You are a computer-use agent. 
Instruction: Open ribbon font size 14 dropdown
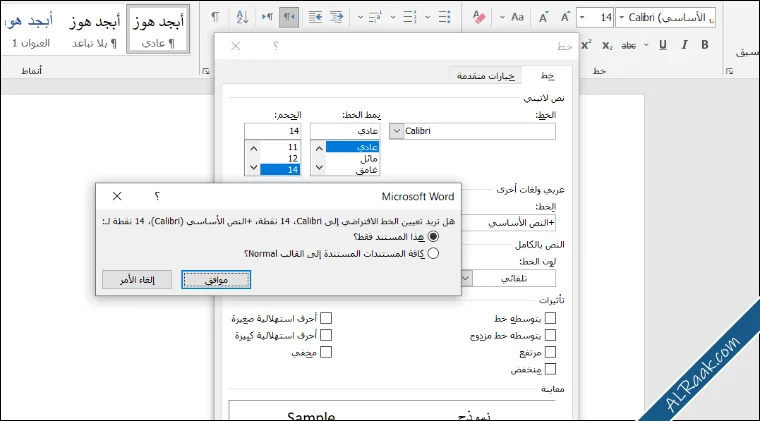[x=582, y=17]
